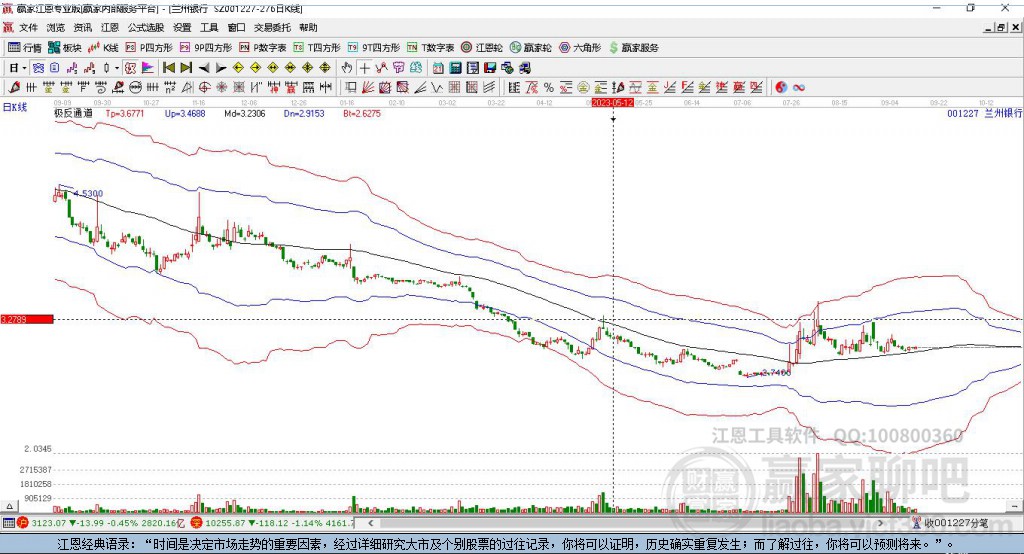Expand the panel arrow at bottom-left of chart
This screenshot has width=1024, height=554.
[x=9, y=506]
